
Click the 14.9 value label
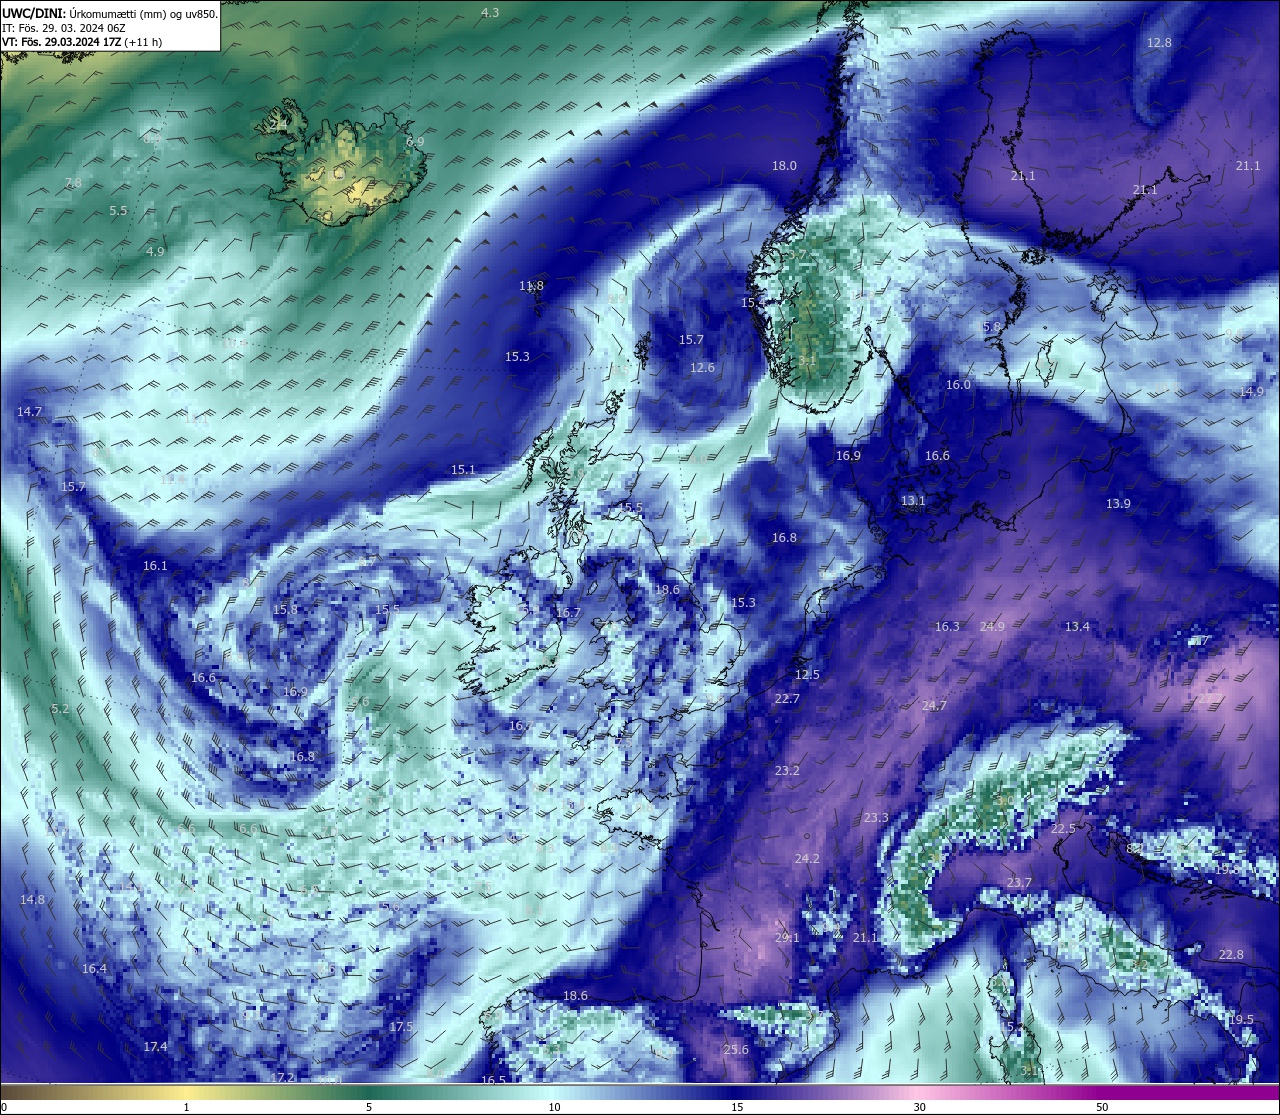point(1251,392)
